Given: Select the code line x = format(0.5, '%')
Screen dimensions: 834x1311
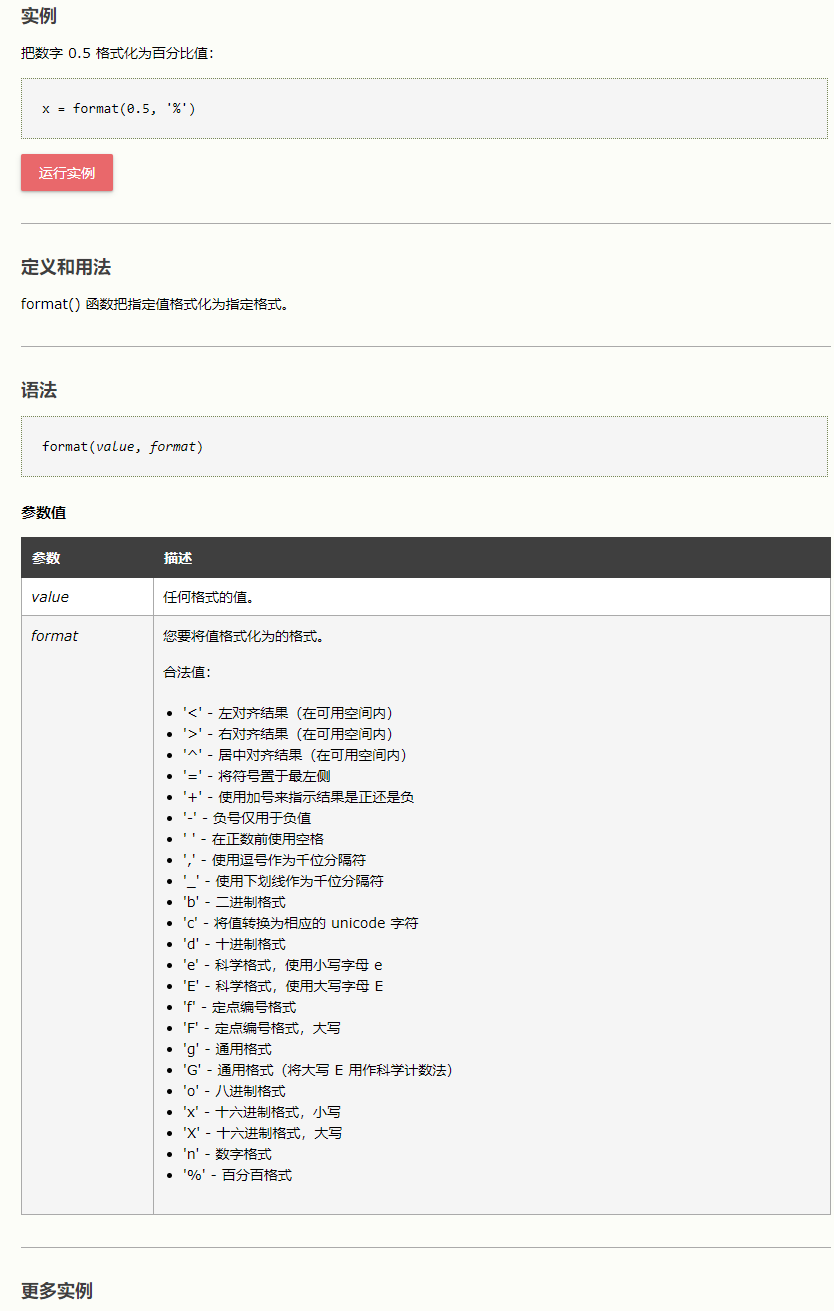Looking at the screenshot, I should point(119,108).
